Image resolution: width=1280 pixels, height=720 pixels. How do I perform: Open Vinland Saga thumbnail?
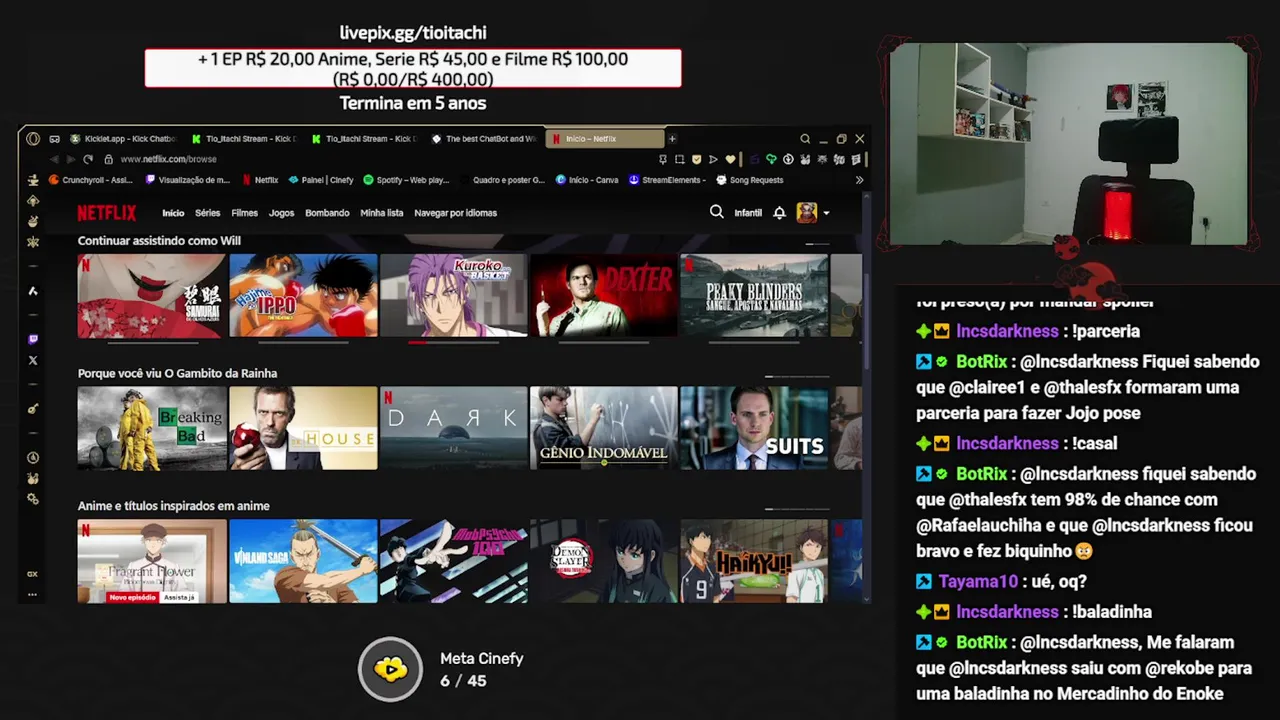tap(303, 561)
